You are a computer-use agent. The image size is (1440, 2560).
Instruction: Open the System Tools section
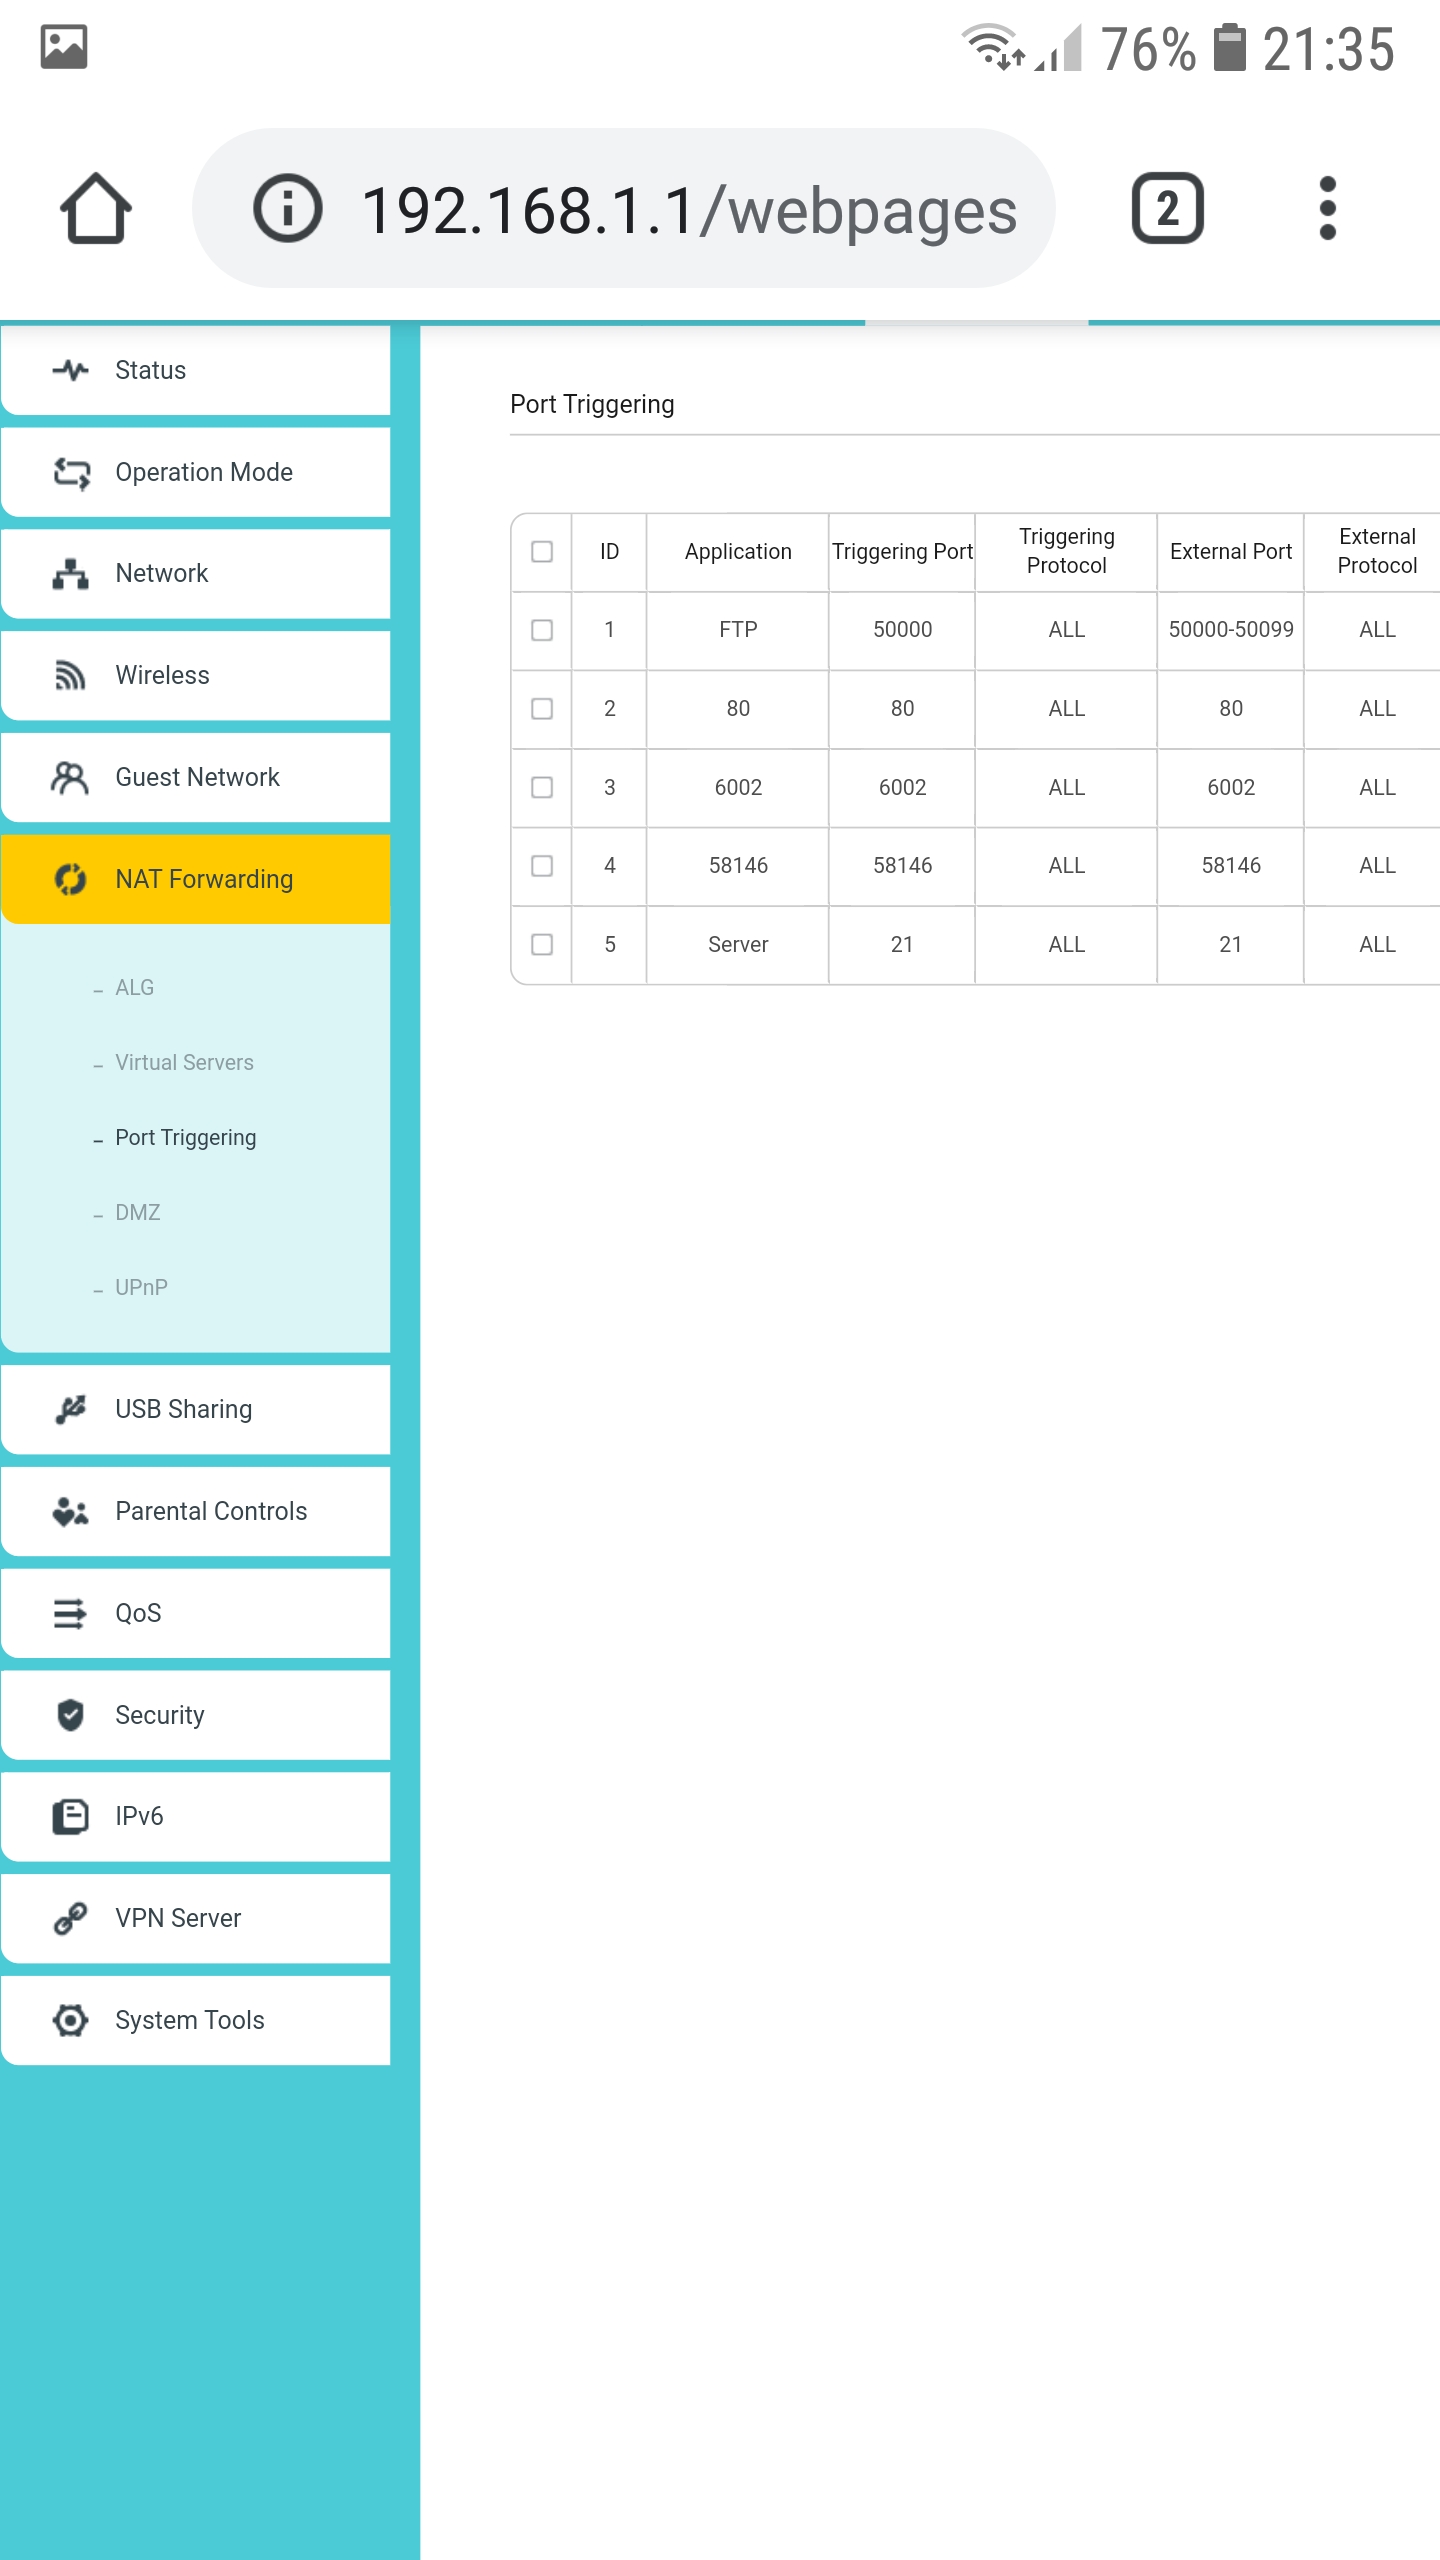tap(196, 2020)
